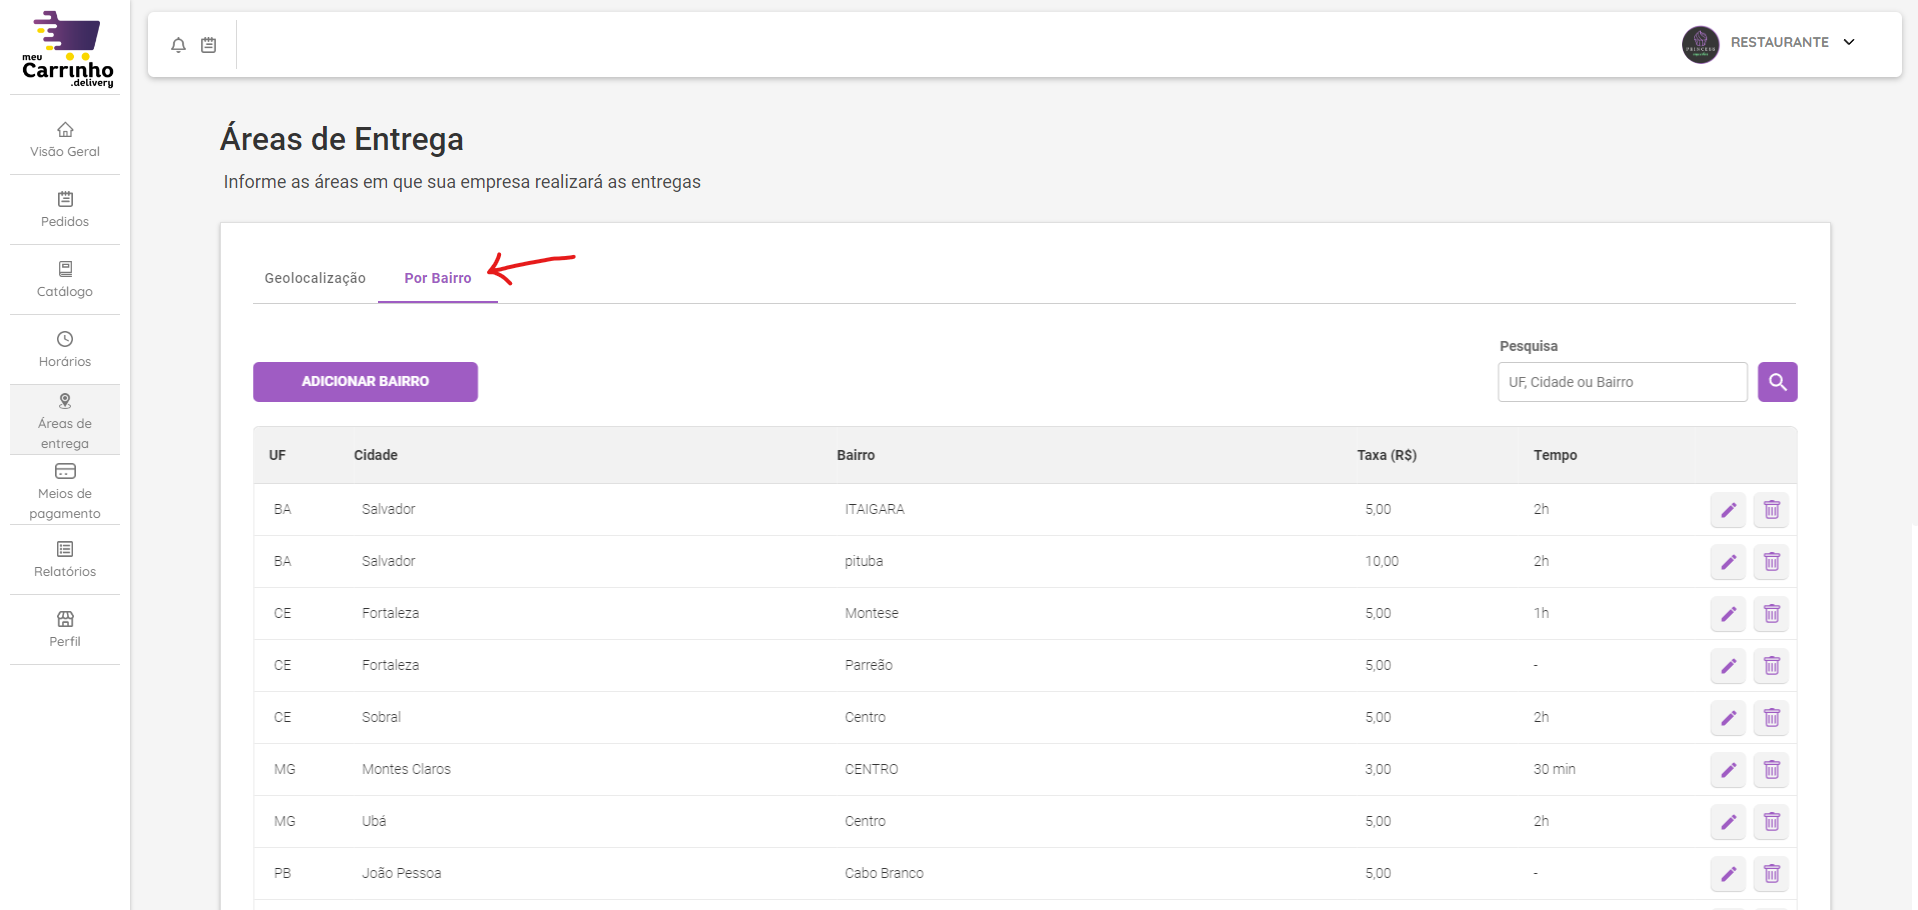Select the Por Bairro tab
The height and width of the screenshot is (910, 1918).
coord(437,278)
